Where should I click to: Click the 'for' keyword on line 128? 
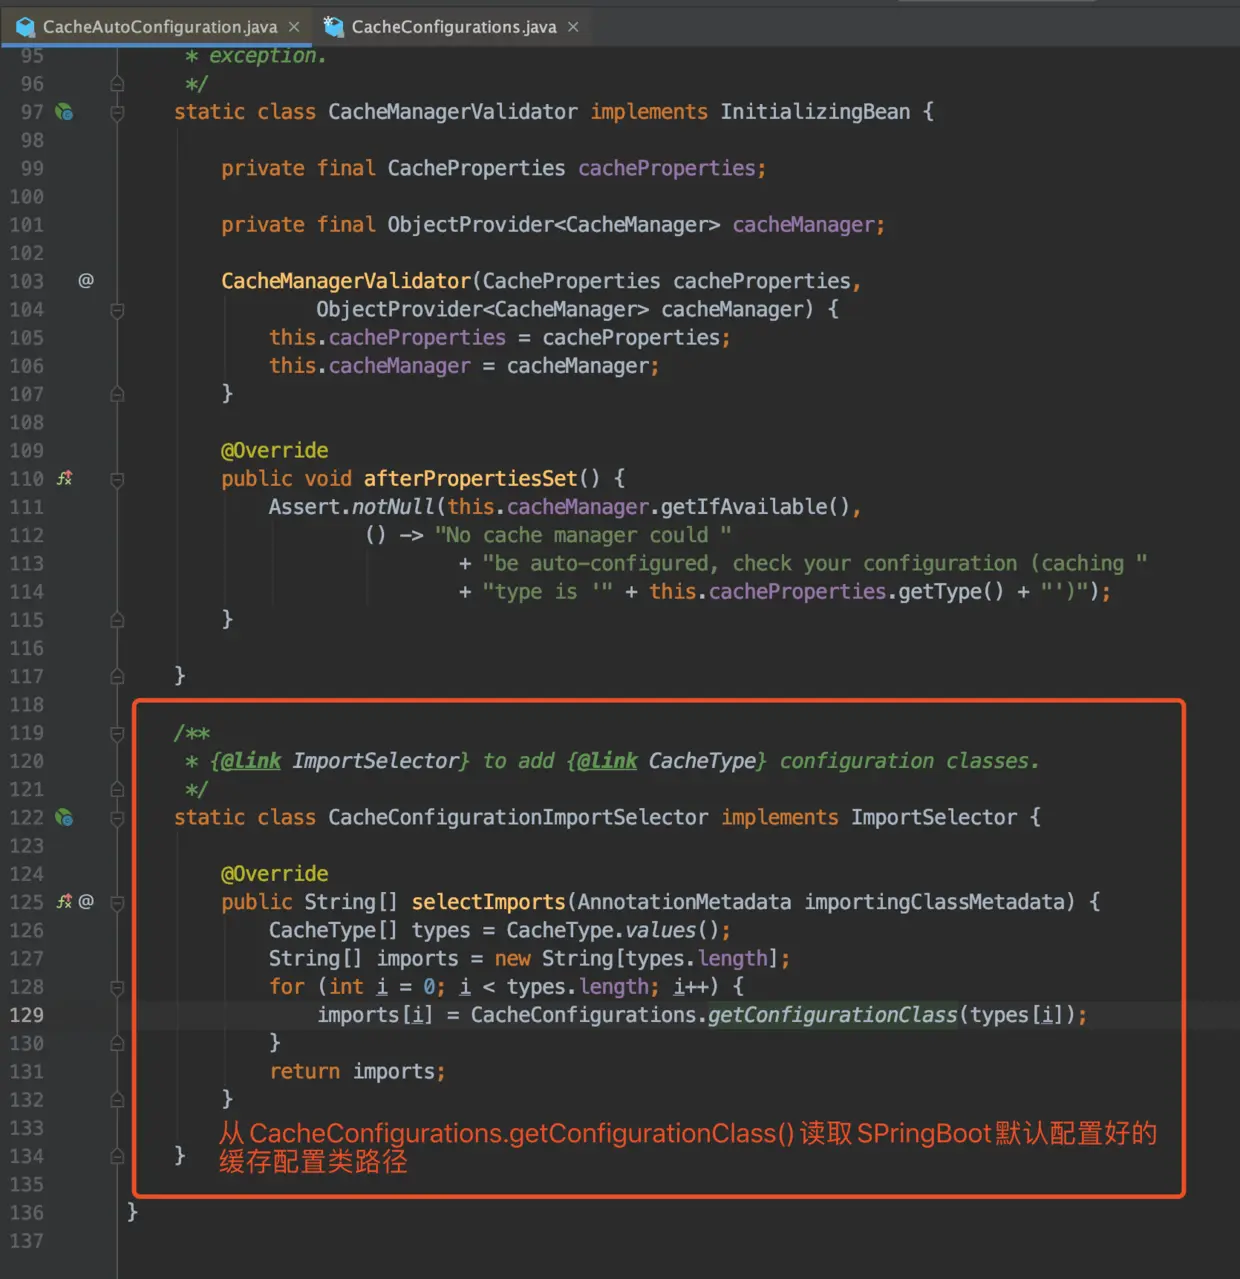pyautogui.click(x=286, y=987)
